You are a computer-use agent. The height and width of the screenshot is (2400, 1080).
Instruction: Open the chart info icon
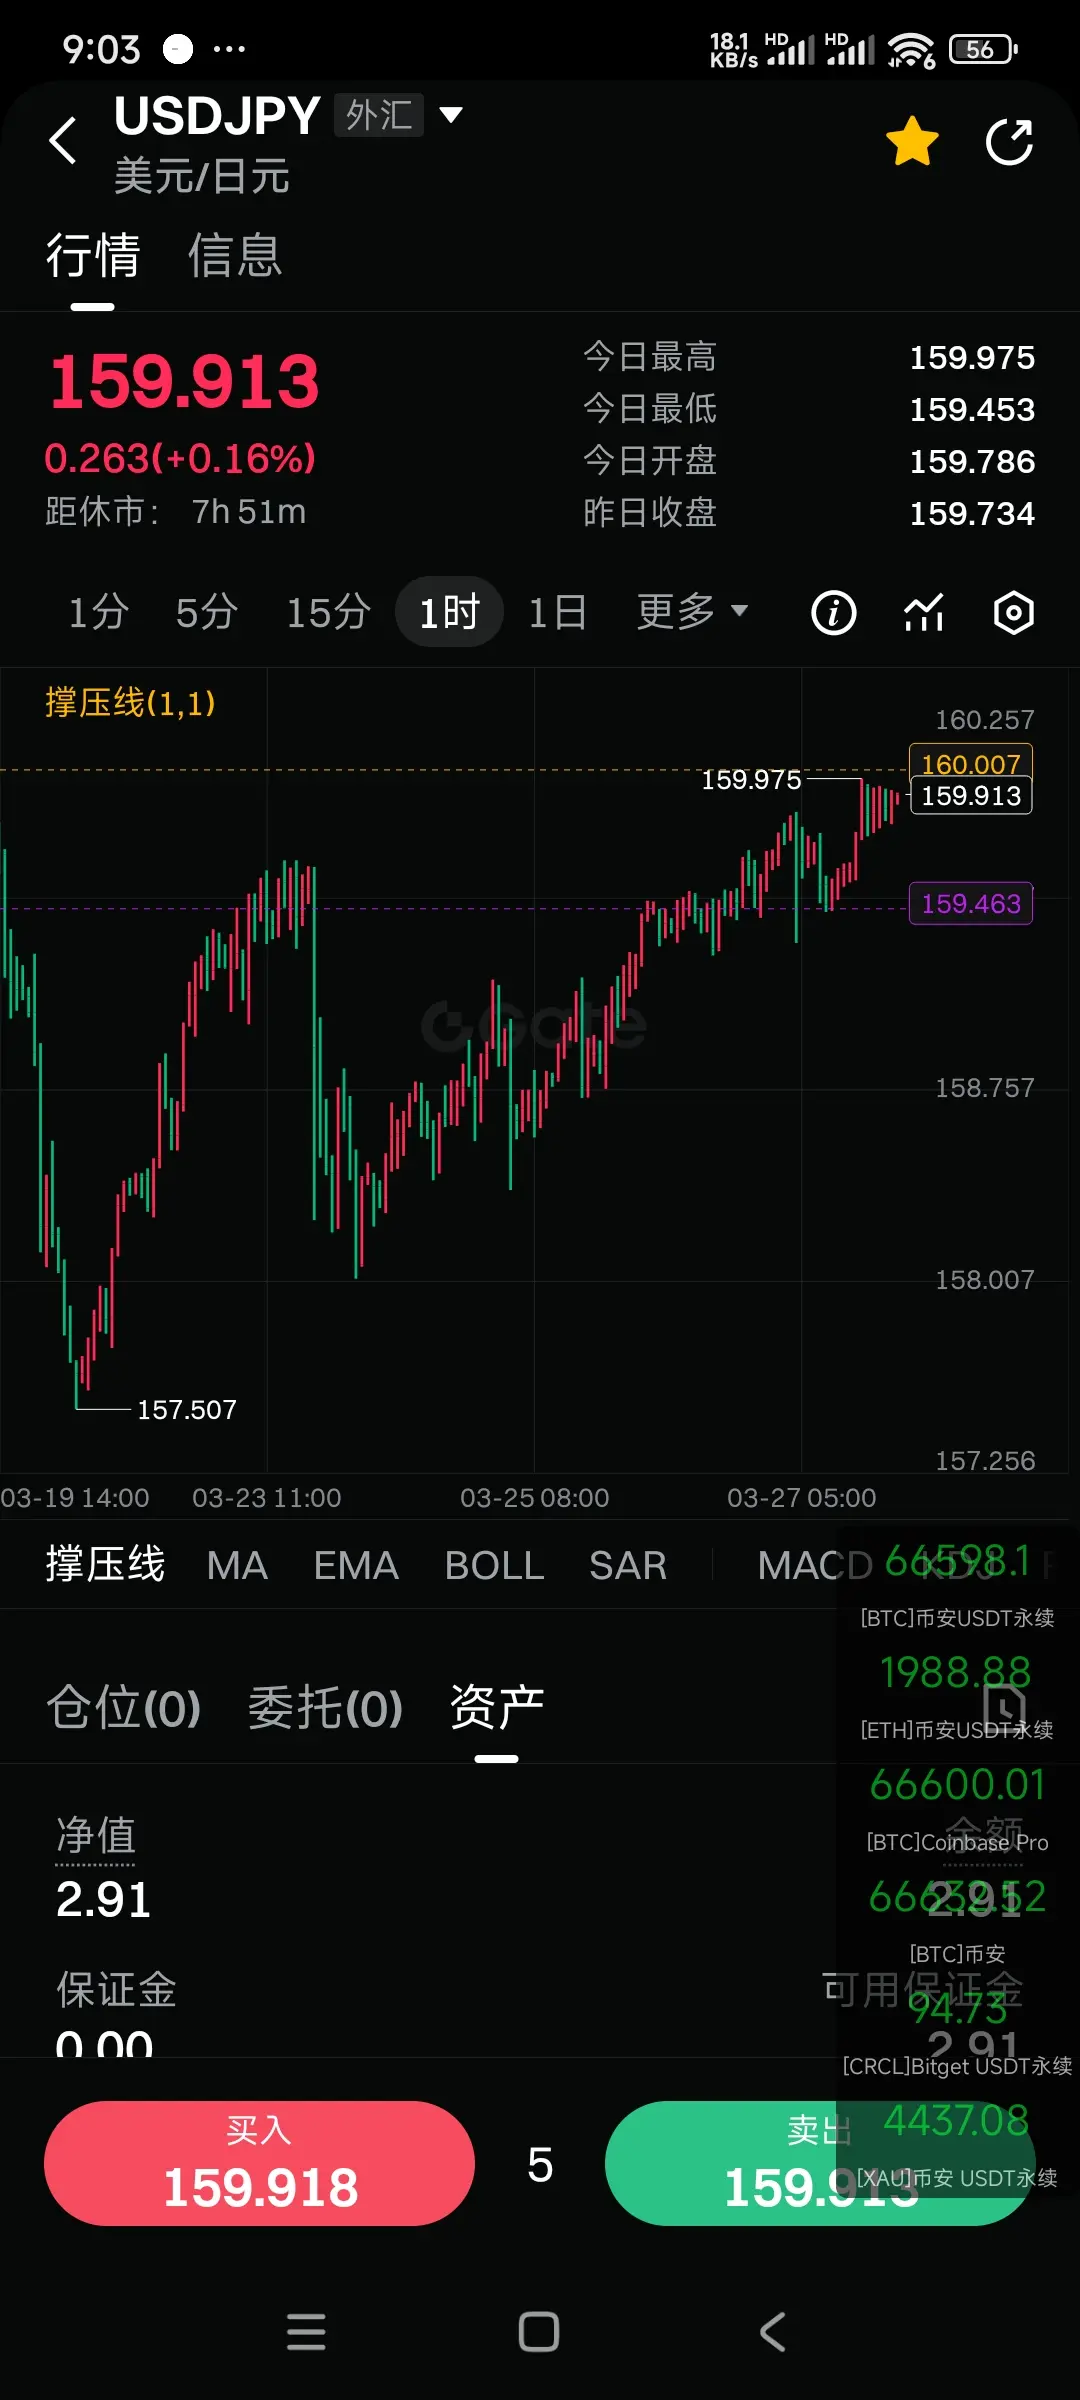[834, 612]
